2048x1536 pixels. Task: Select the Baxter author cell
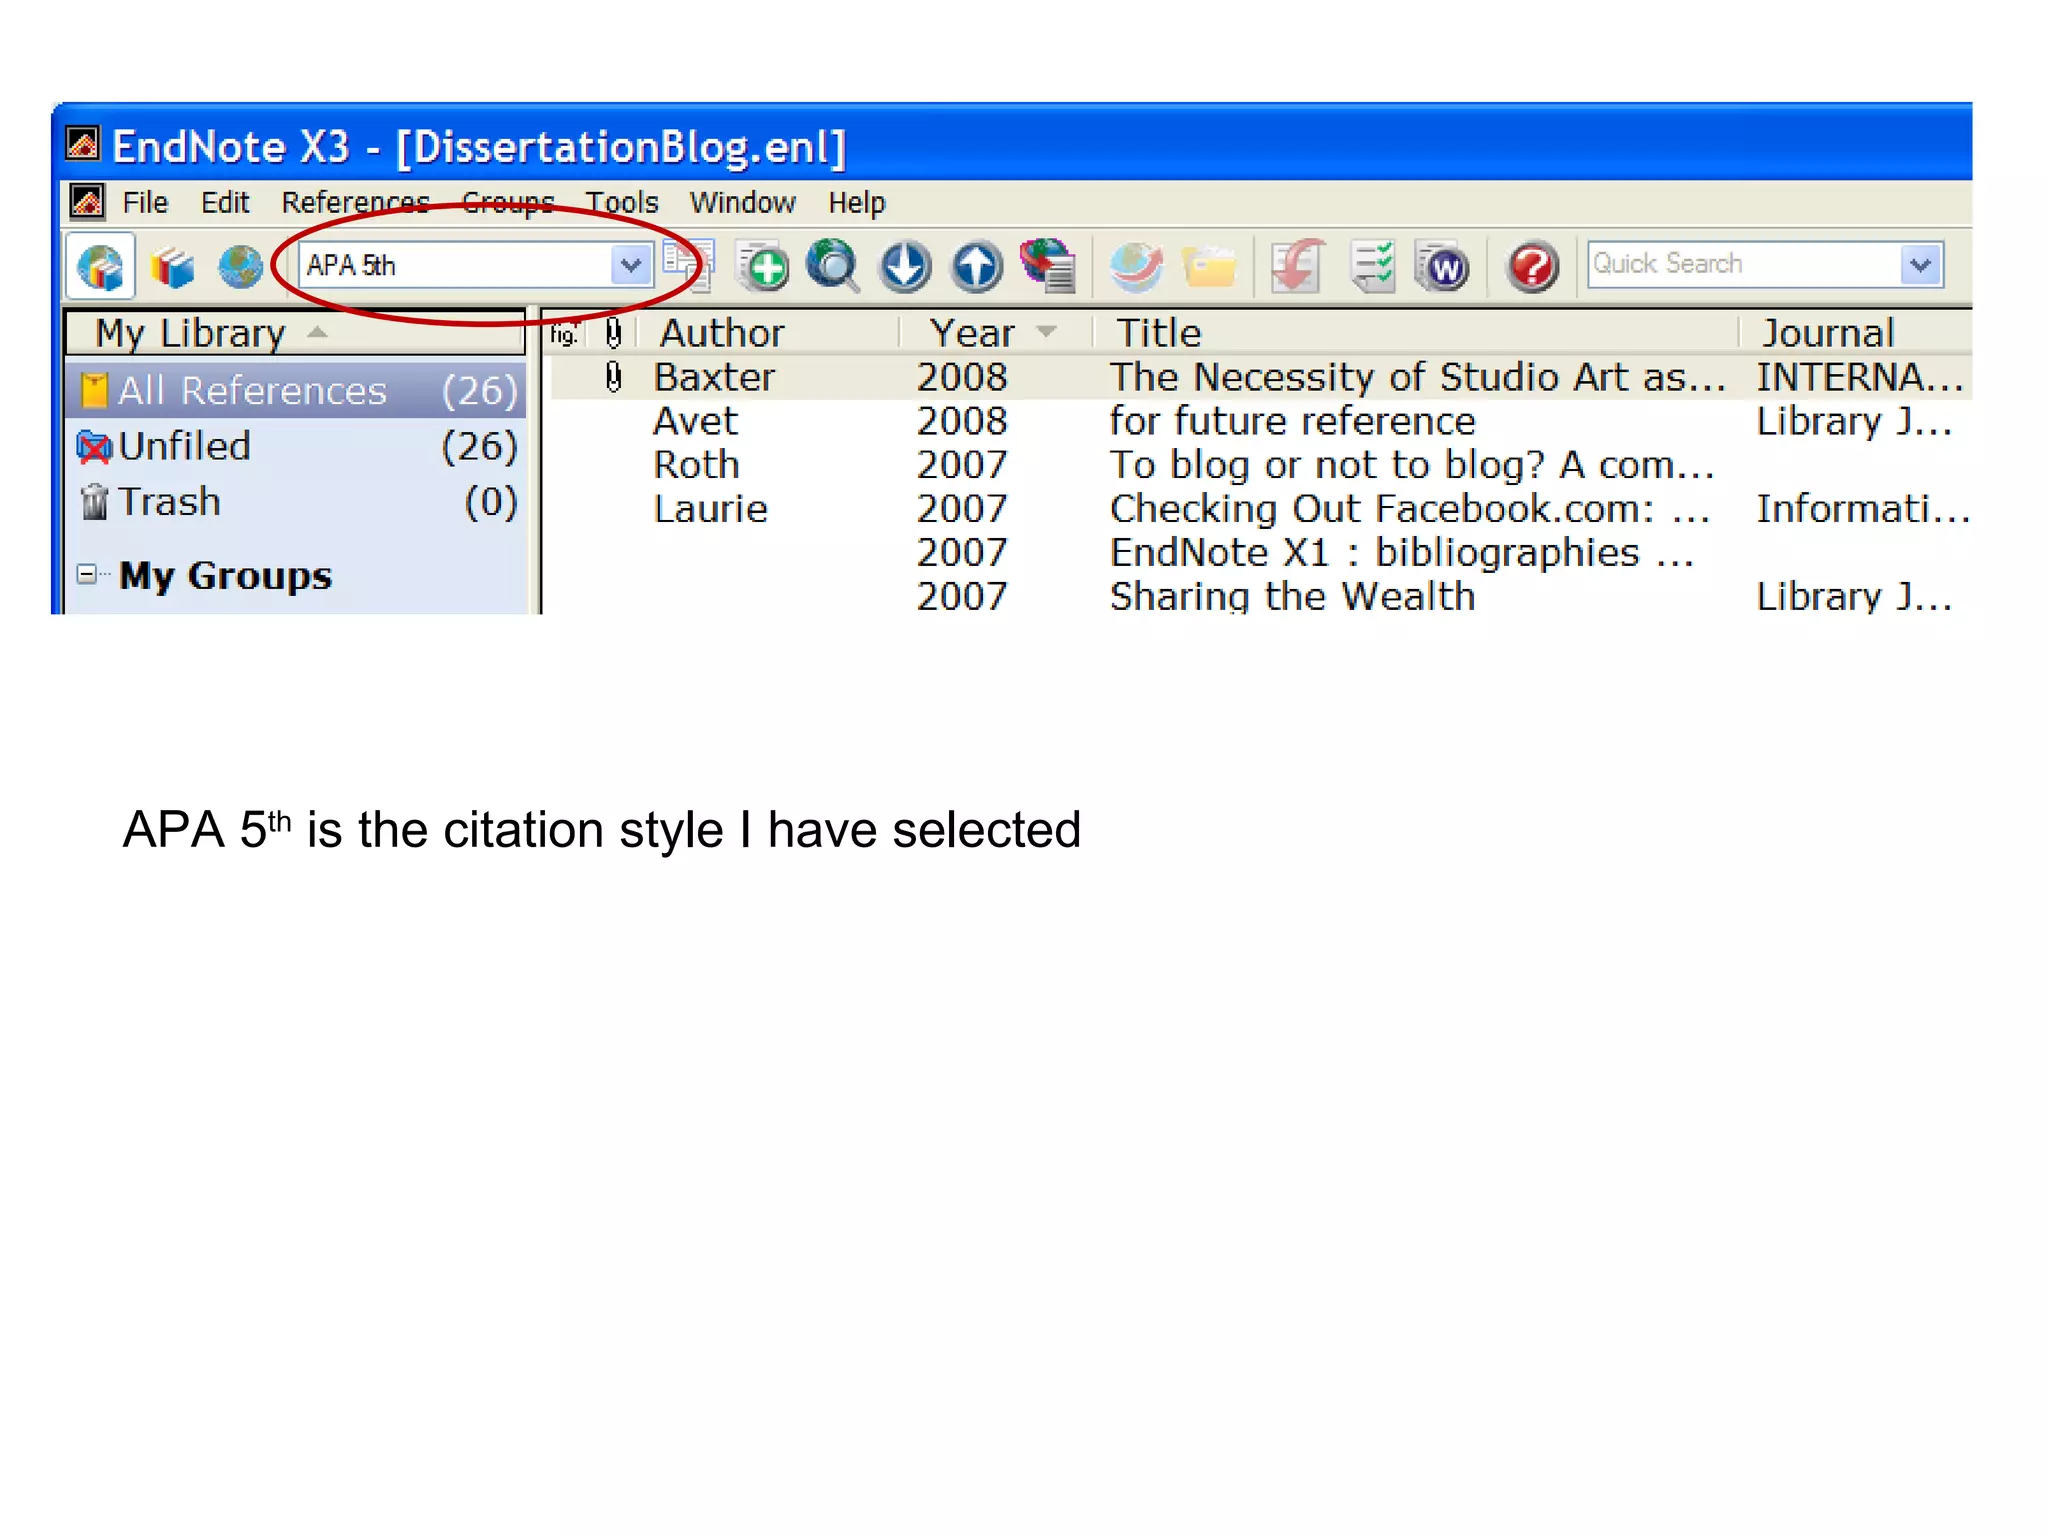coord(714,377)
